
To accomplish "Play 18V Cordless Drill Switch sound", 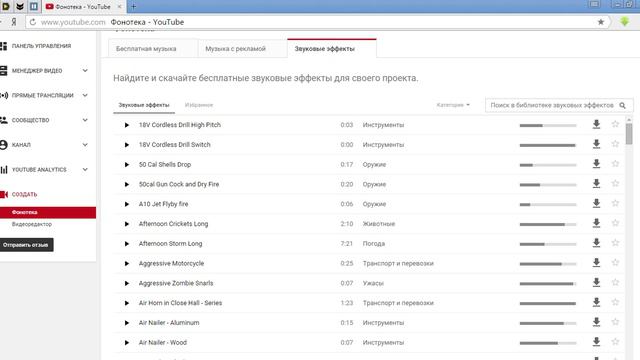I will pyautogui.click(x=127, y=145).
